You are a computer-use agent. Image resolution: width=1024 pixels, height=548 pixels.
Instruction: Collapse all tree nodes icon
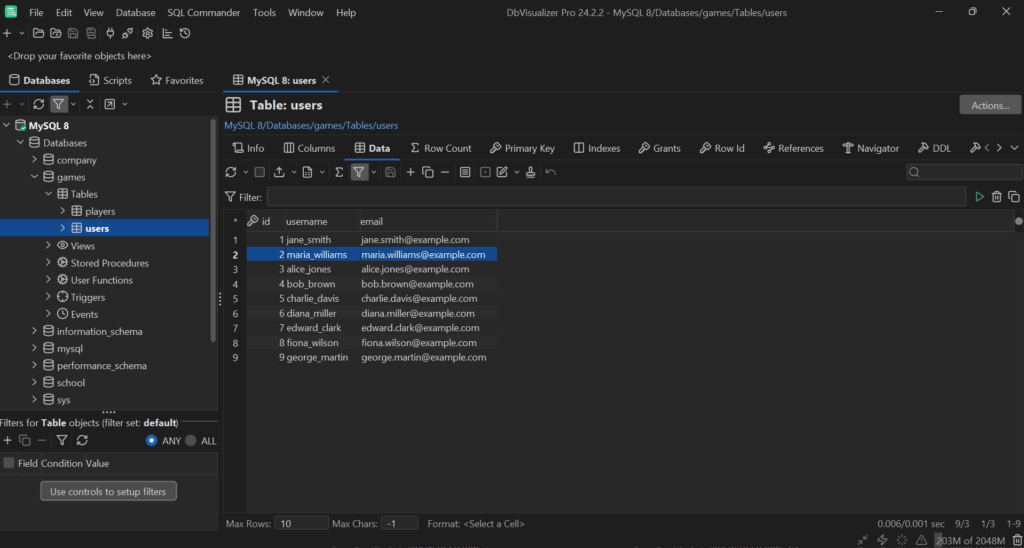[90, 104]
